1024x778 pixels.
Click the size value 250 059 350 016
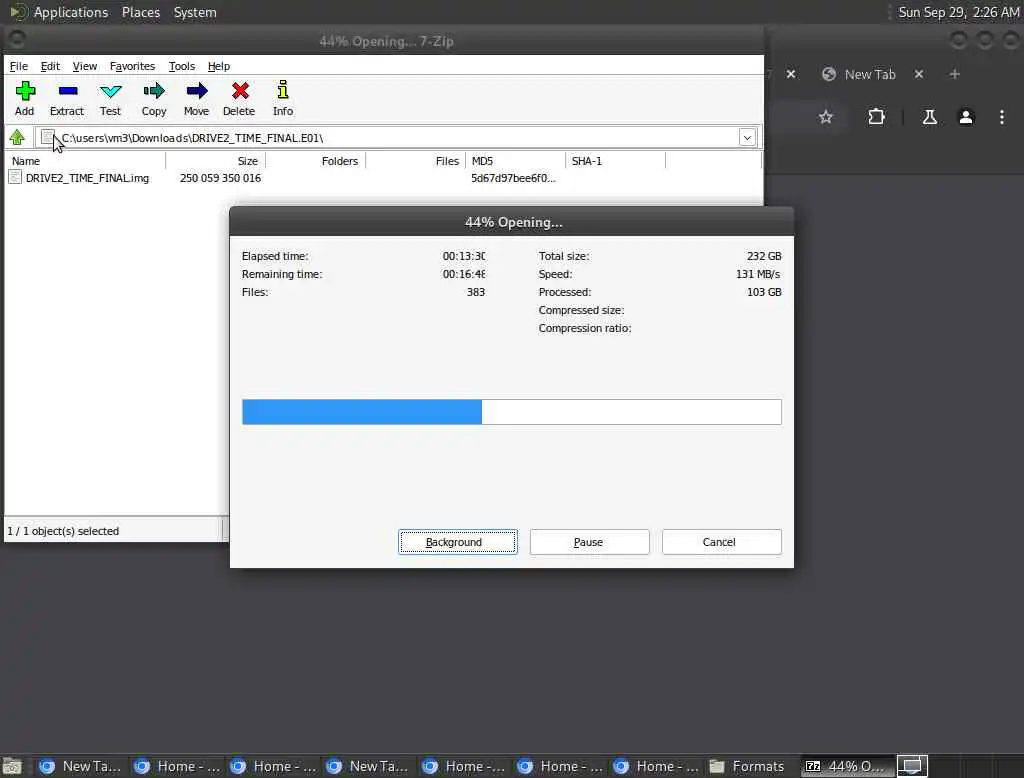pyautogui.click(x=220, y=178)
